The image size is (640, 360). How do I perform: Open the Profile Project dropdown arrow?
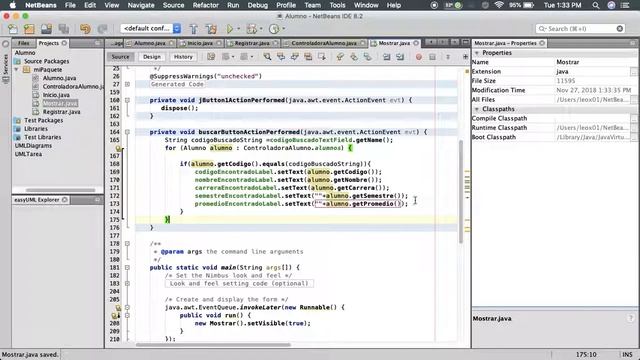click(284, 29)
